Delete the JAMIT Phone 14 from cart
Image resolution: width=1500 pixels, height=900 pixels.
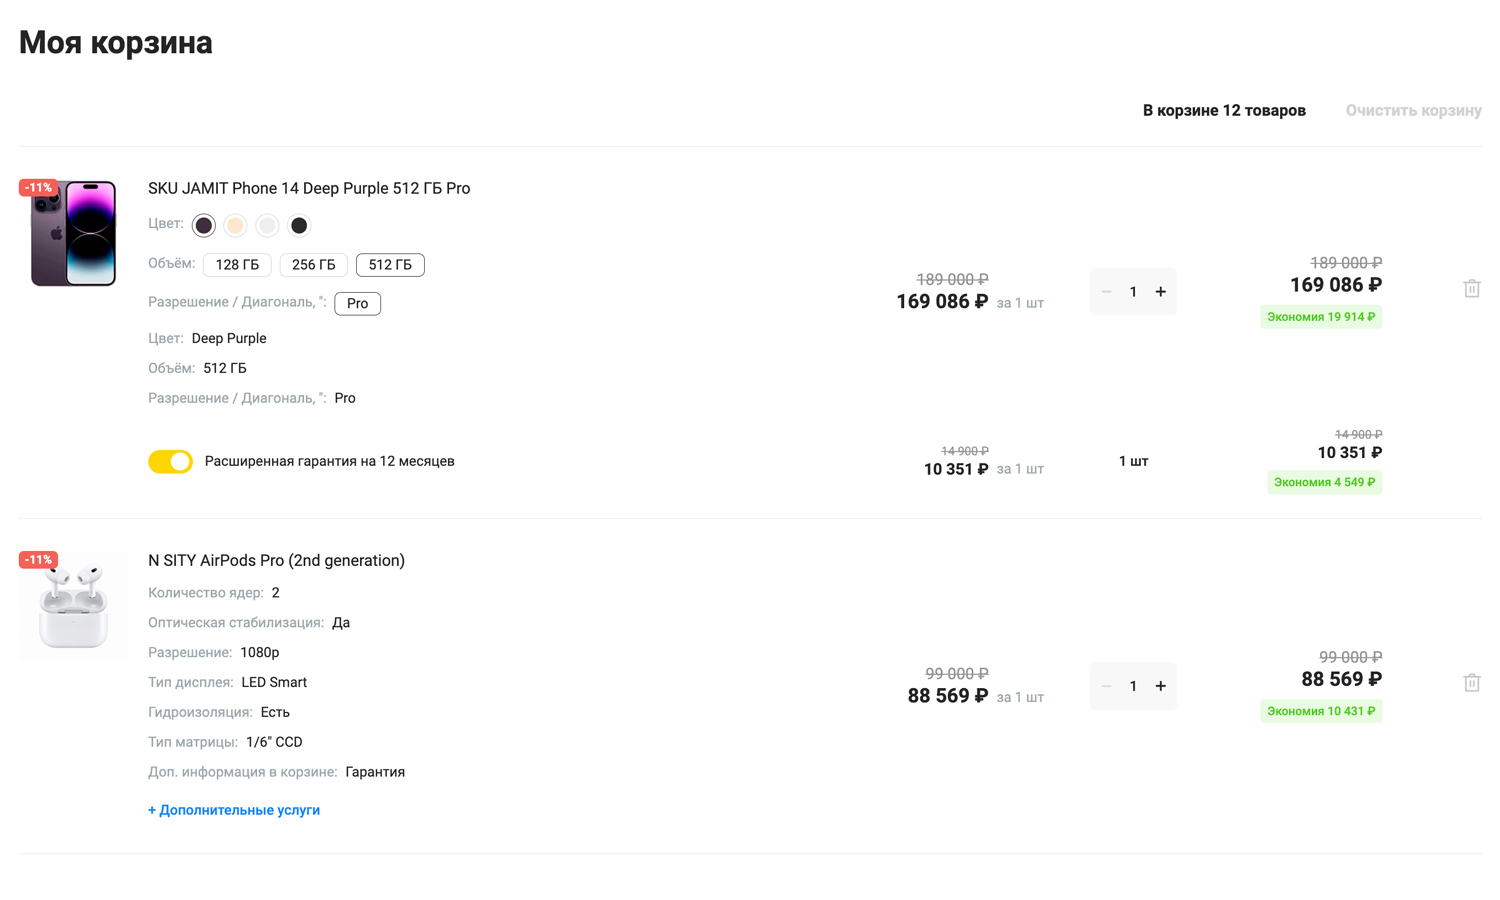1471,289
